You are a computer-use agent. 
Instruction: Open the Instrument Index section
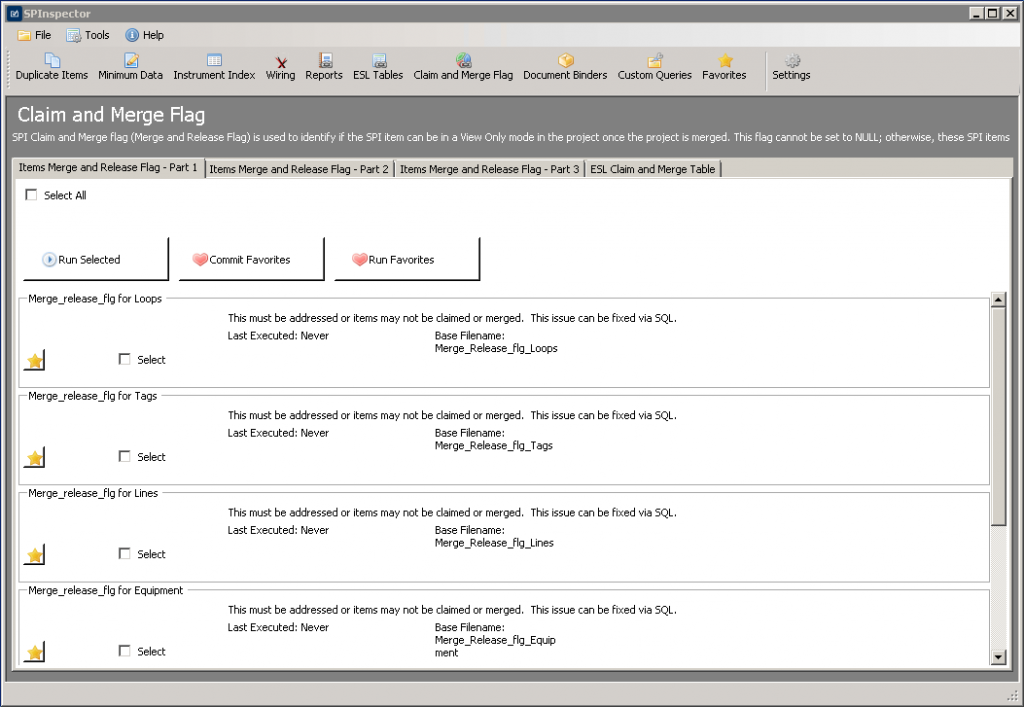[x=214, y=67]
